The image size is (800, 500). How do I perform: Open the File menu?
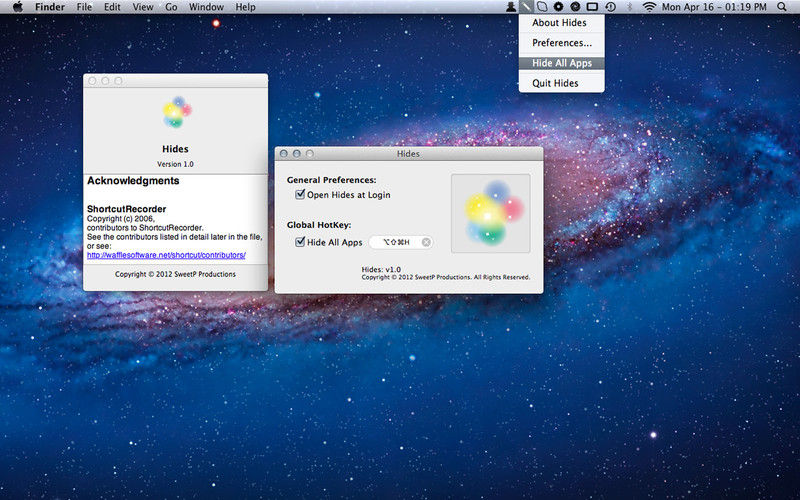click(x=84, y=7)
